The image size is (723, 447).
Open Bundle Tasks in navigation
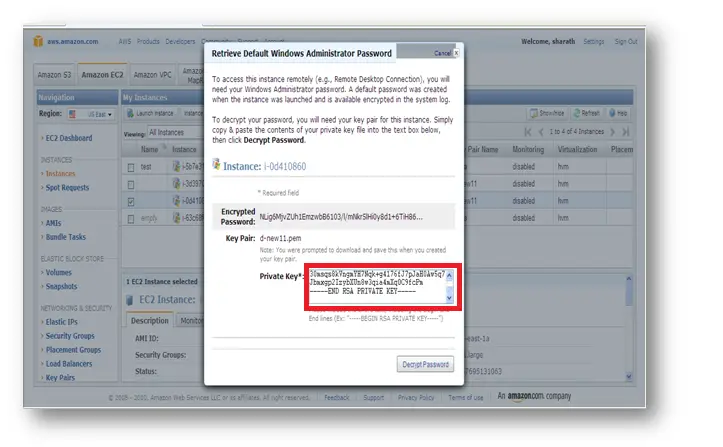click(65, 237)
